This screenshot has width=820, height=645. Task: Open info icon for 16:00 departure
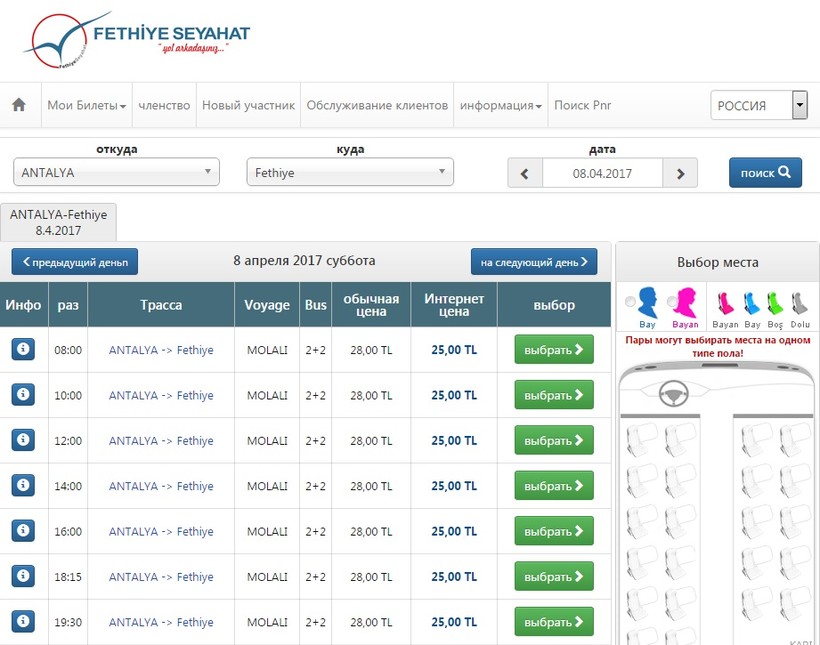click(x=23, y=531)
